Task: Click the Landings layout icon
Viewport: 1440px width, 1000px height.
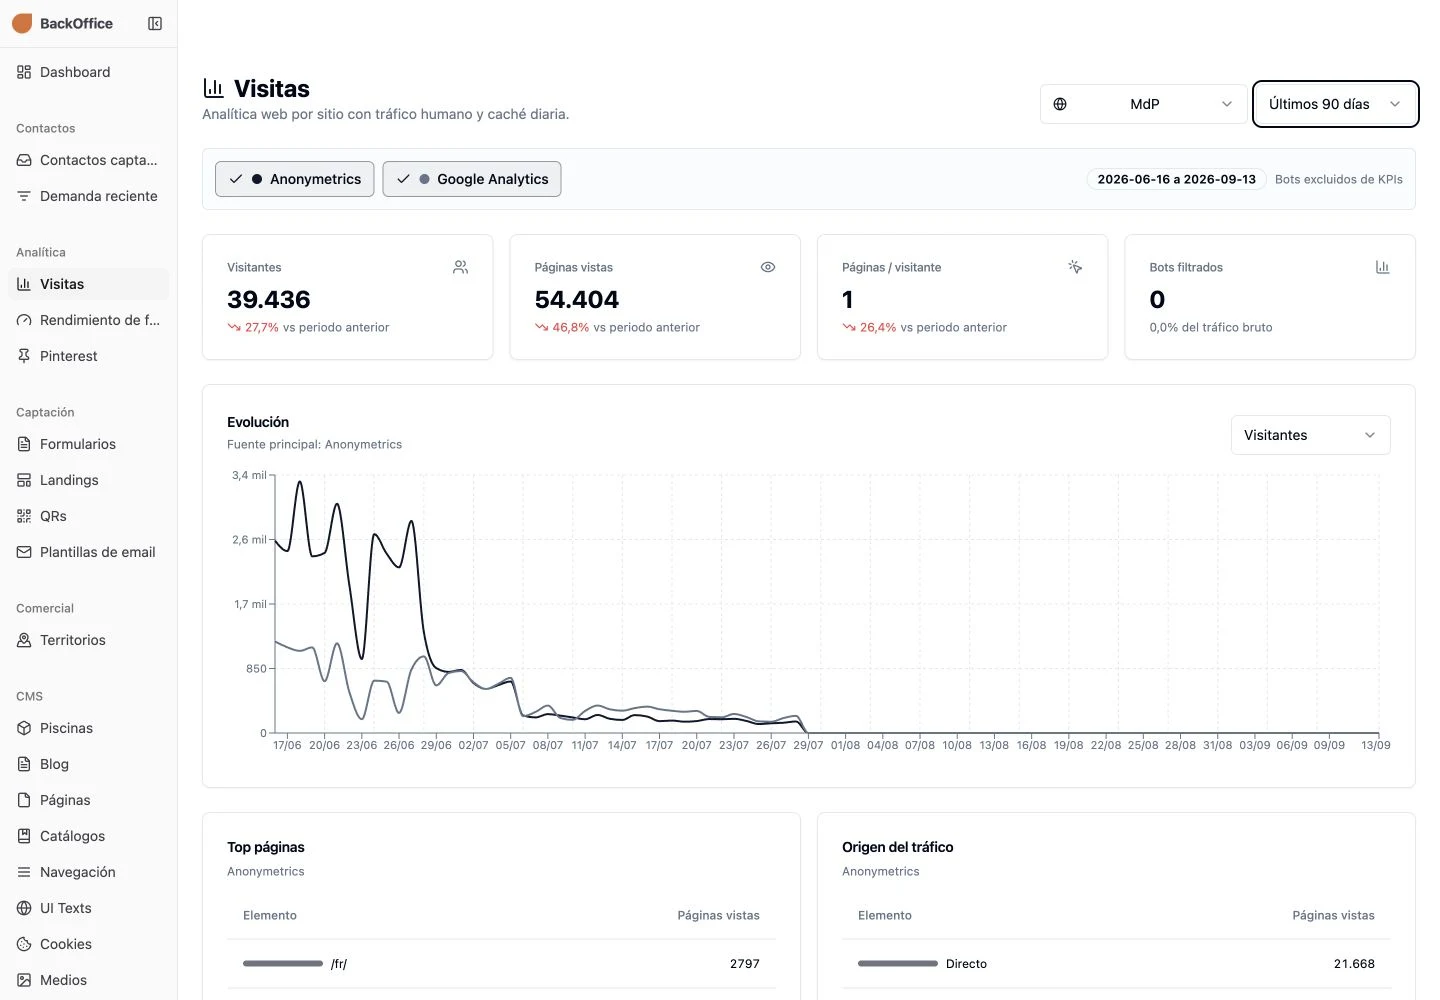Action: 24,480
